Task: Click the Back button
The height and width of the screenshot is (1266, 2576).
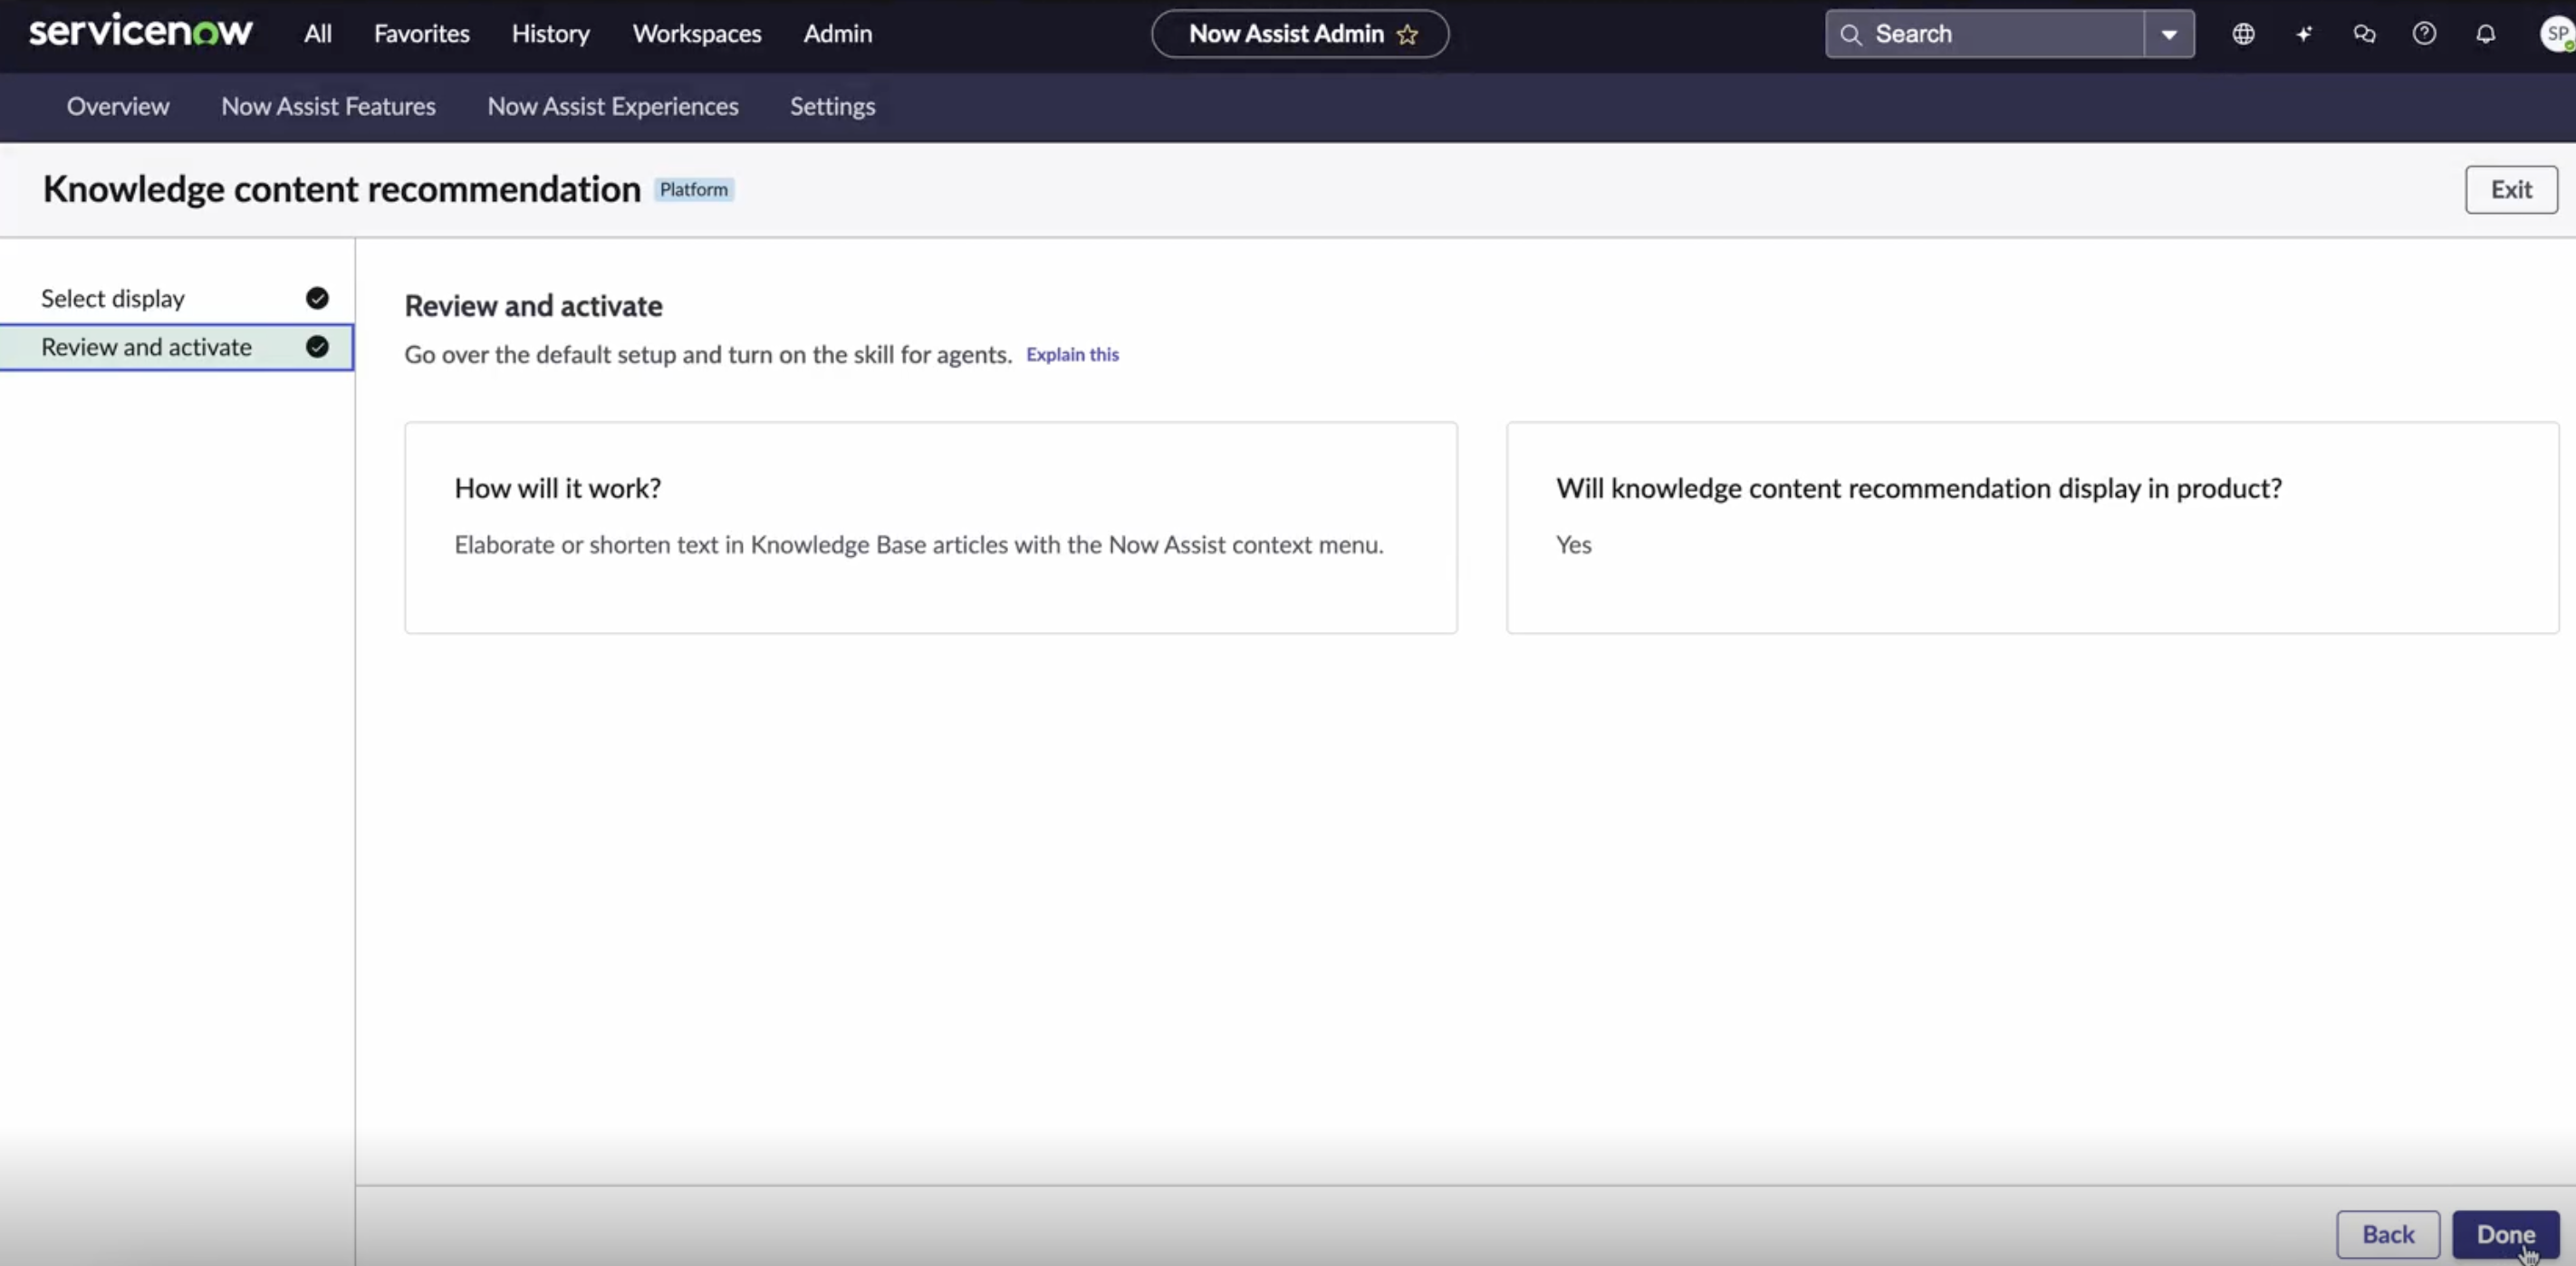Action: pyautogui.click(x=2388, y=1234)
